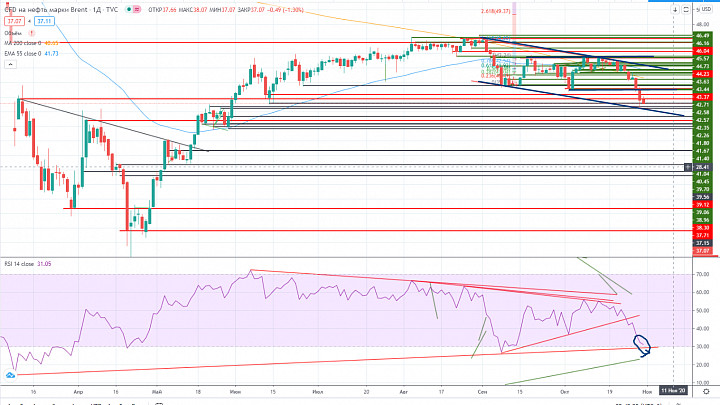Click the blue buy price 37.11 button
This screenshot has height=405, width=720.
44,21
